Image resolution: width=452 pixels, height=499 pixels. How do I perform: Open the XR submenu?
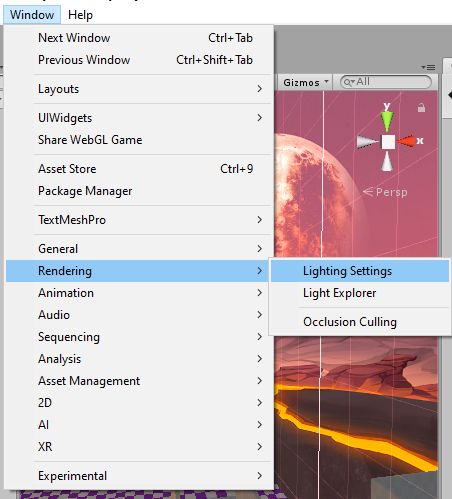coord(139,447)
